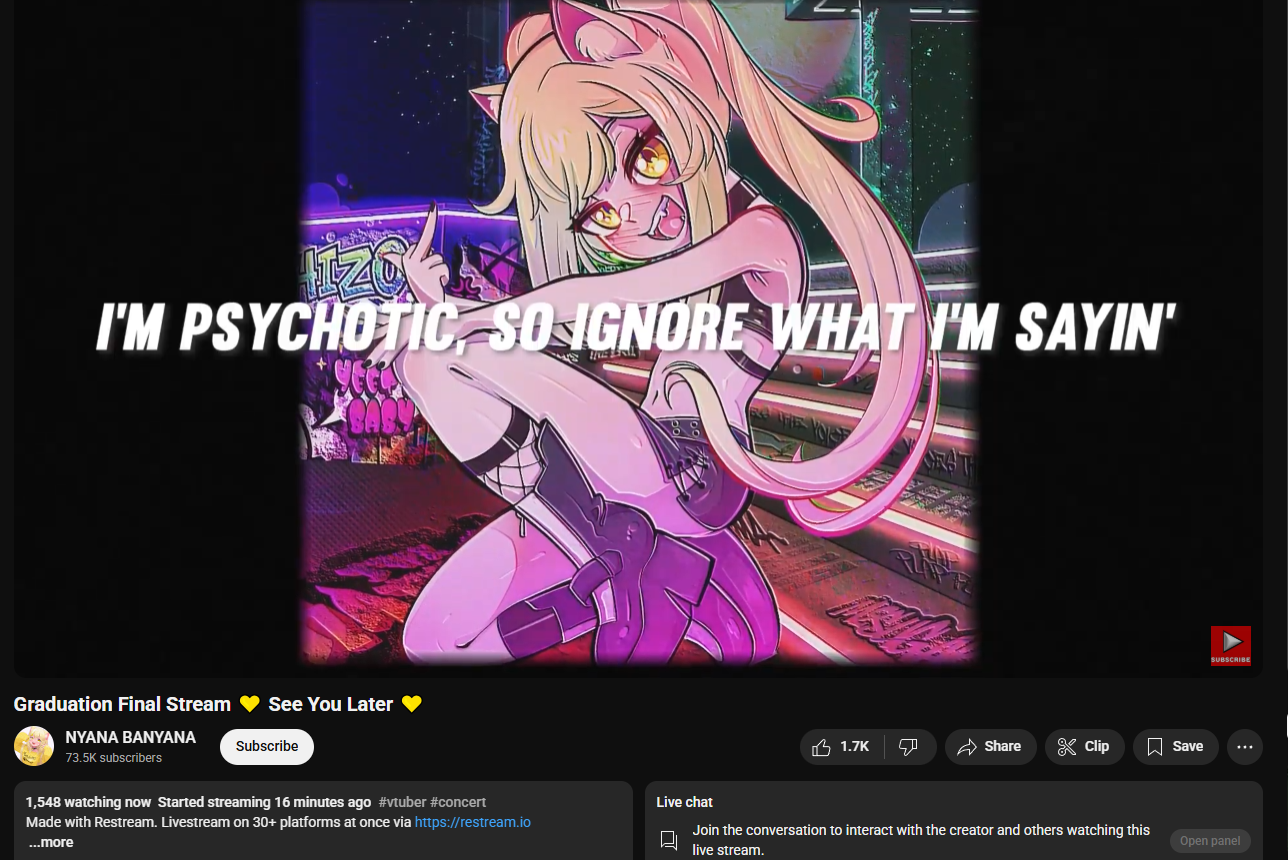Create a Clip using scissors icon
1288x860 pixels.
pyautogui.click(x=1084, y=747)
